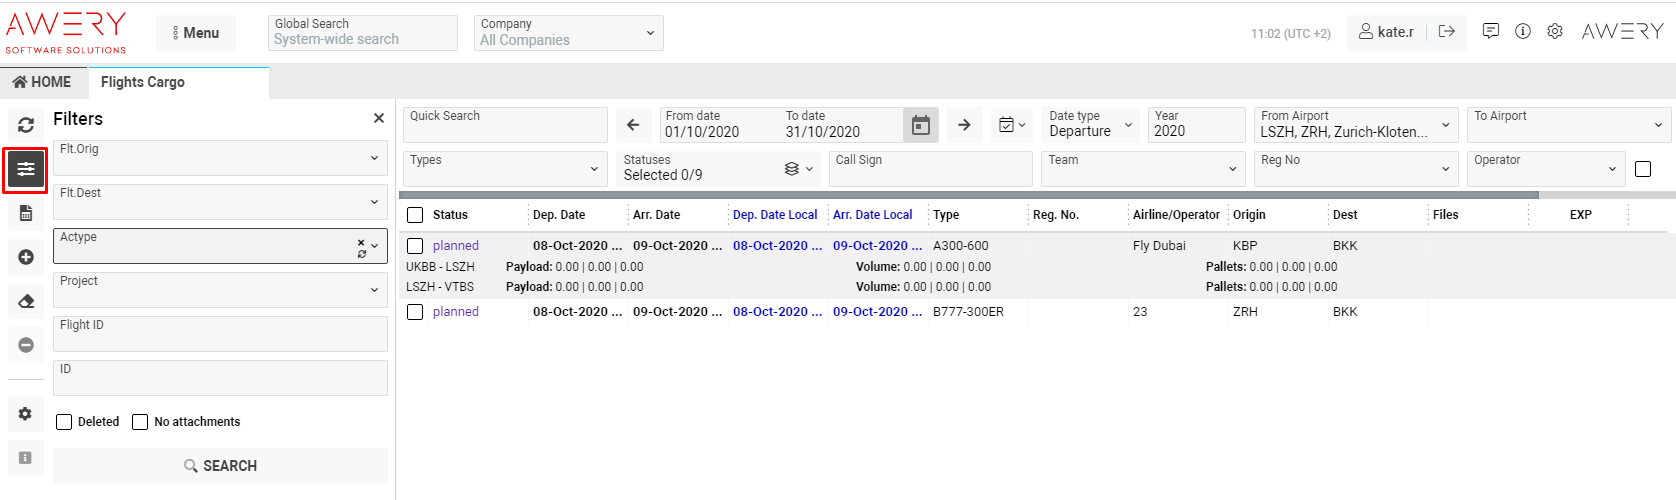
Task: Click the plus icon to add flight
Action: pyautogui.click(x=26, y=257)
